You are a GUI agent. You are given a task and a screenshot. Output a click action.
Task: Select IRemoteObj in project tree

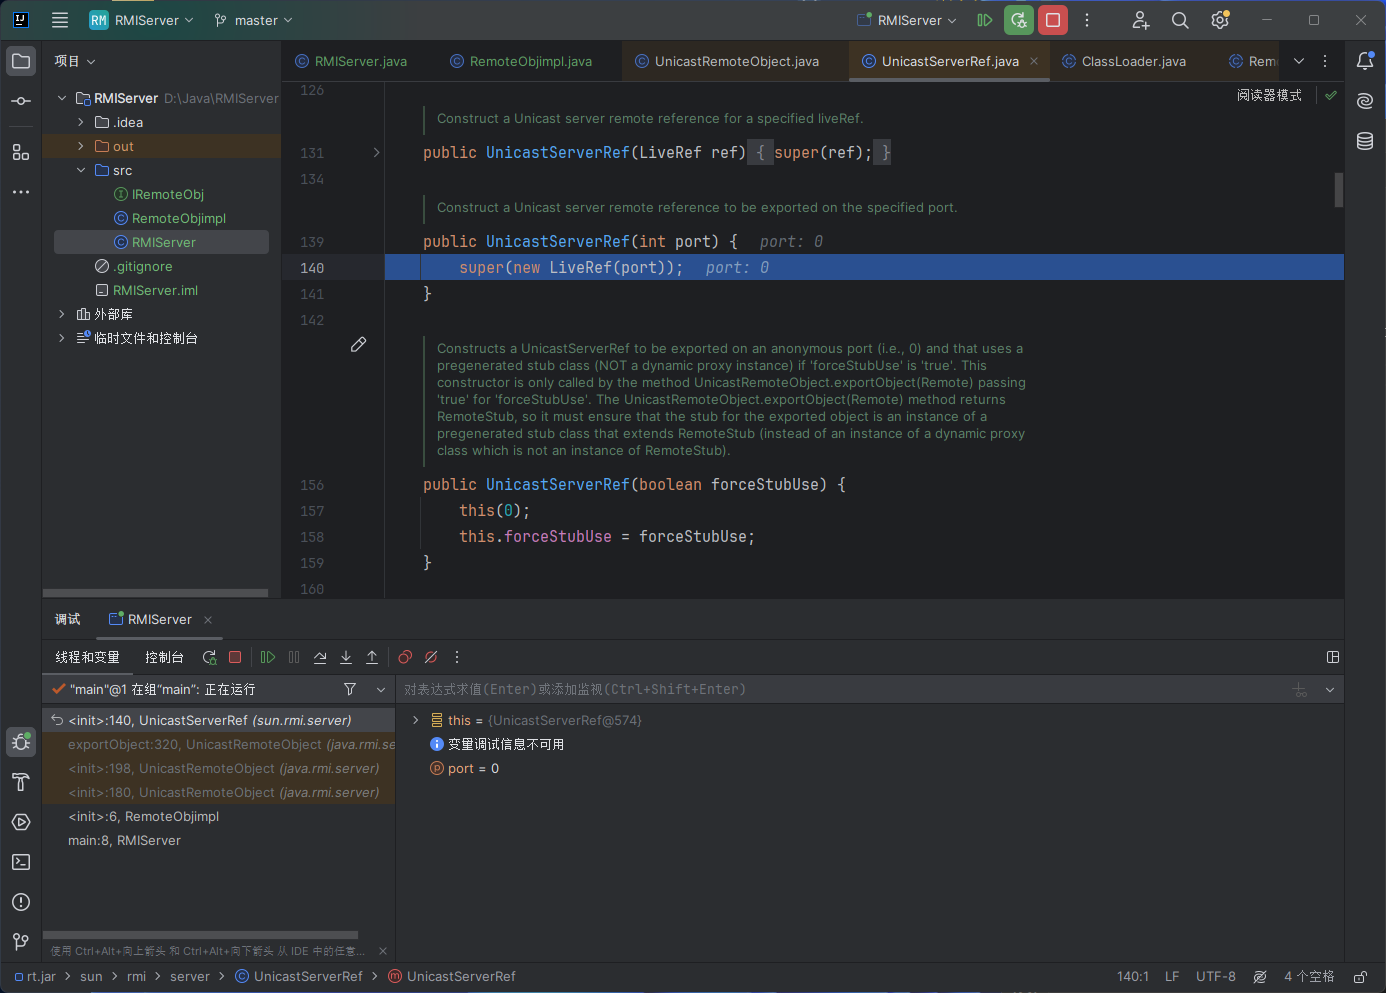pyautogui.click(x=168, y=194)
